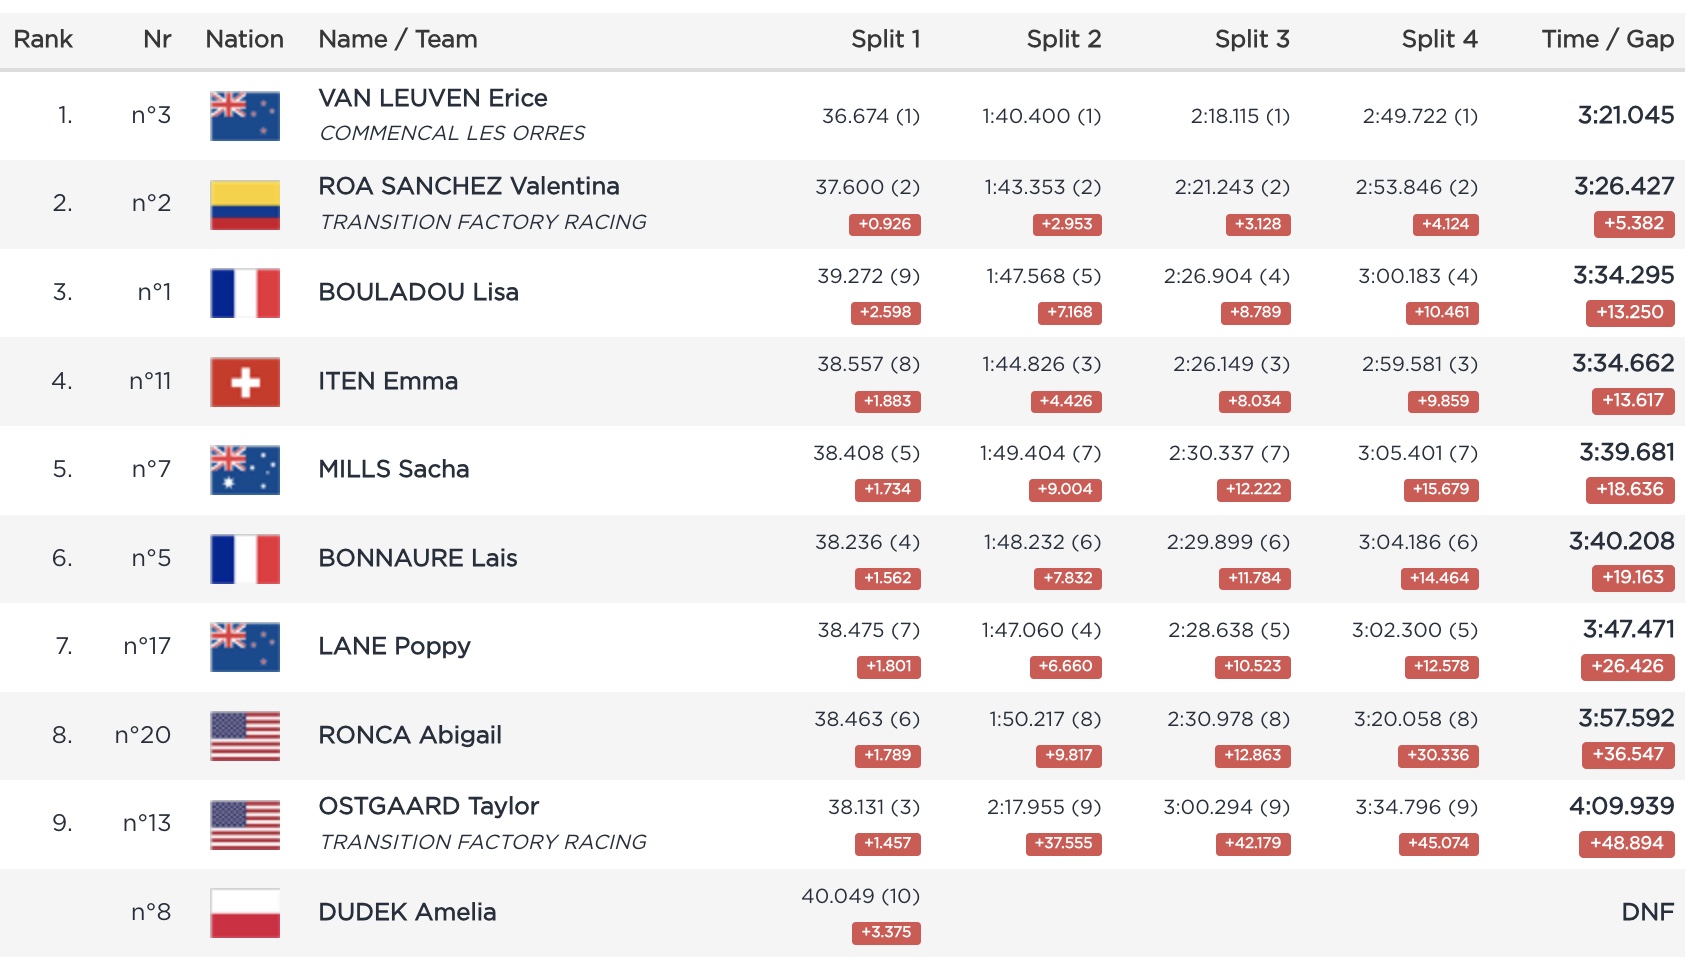Click the +48.894 gap badge

(1627, 844)
